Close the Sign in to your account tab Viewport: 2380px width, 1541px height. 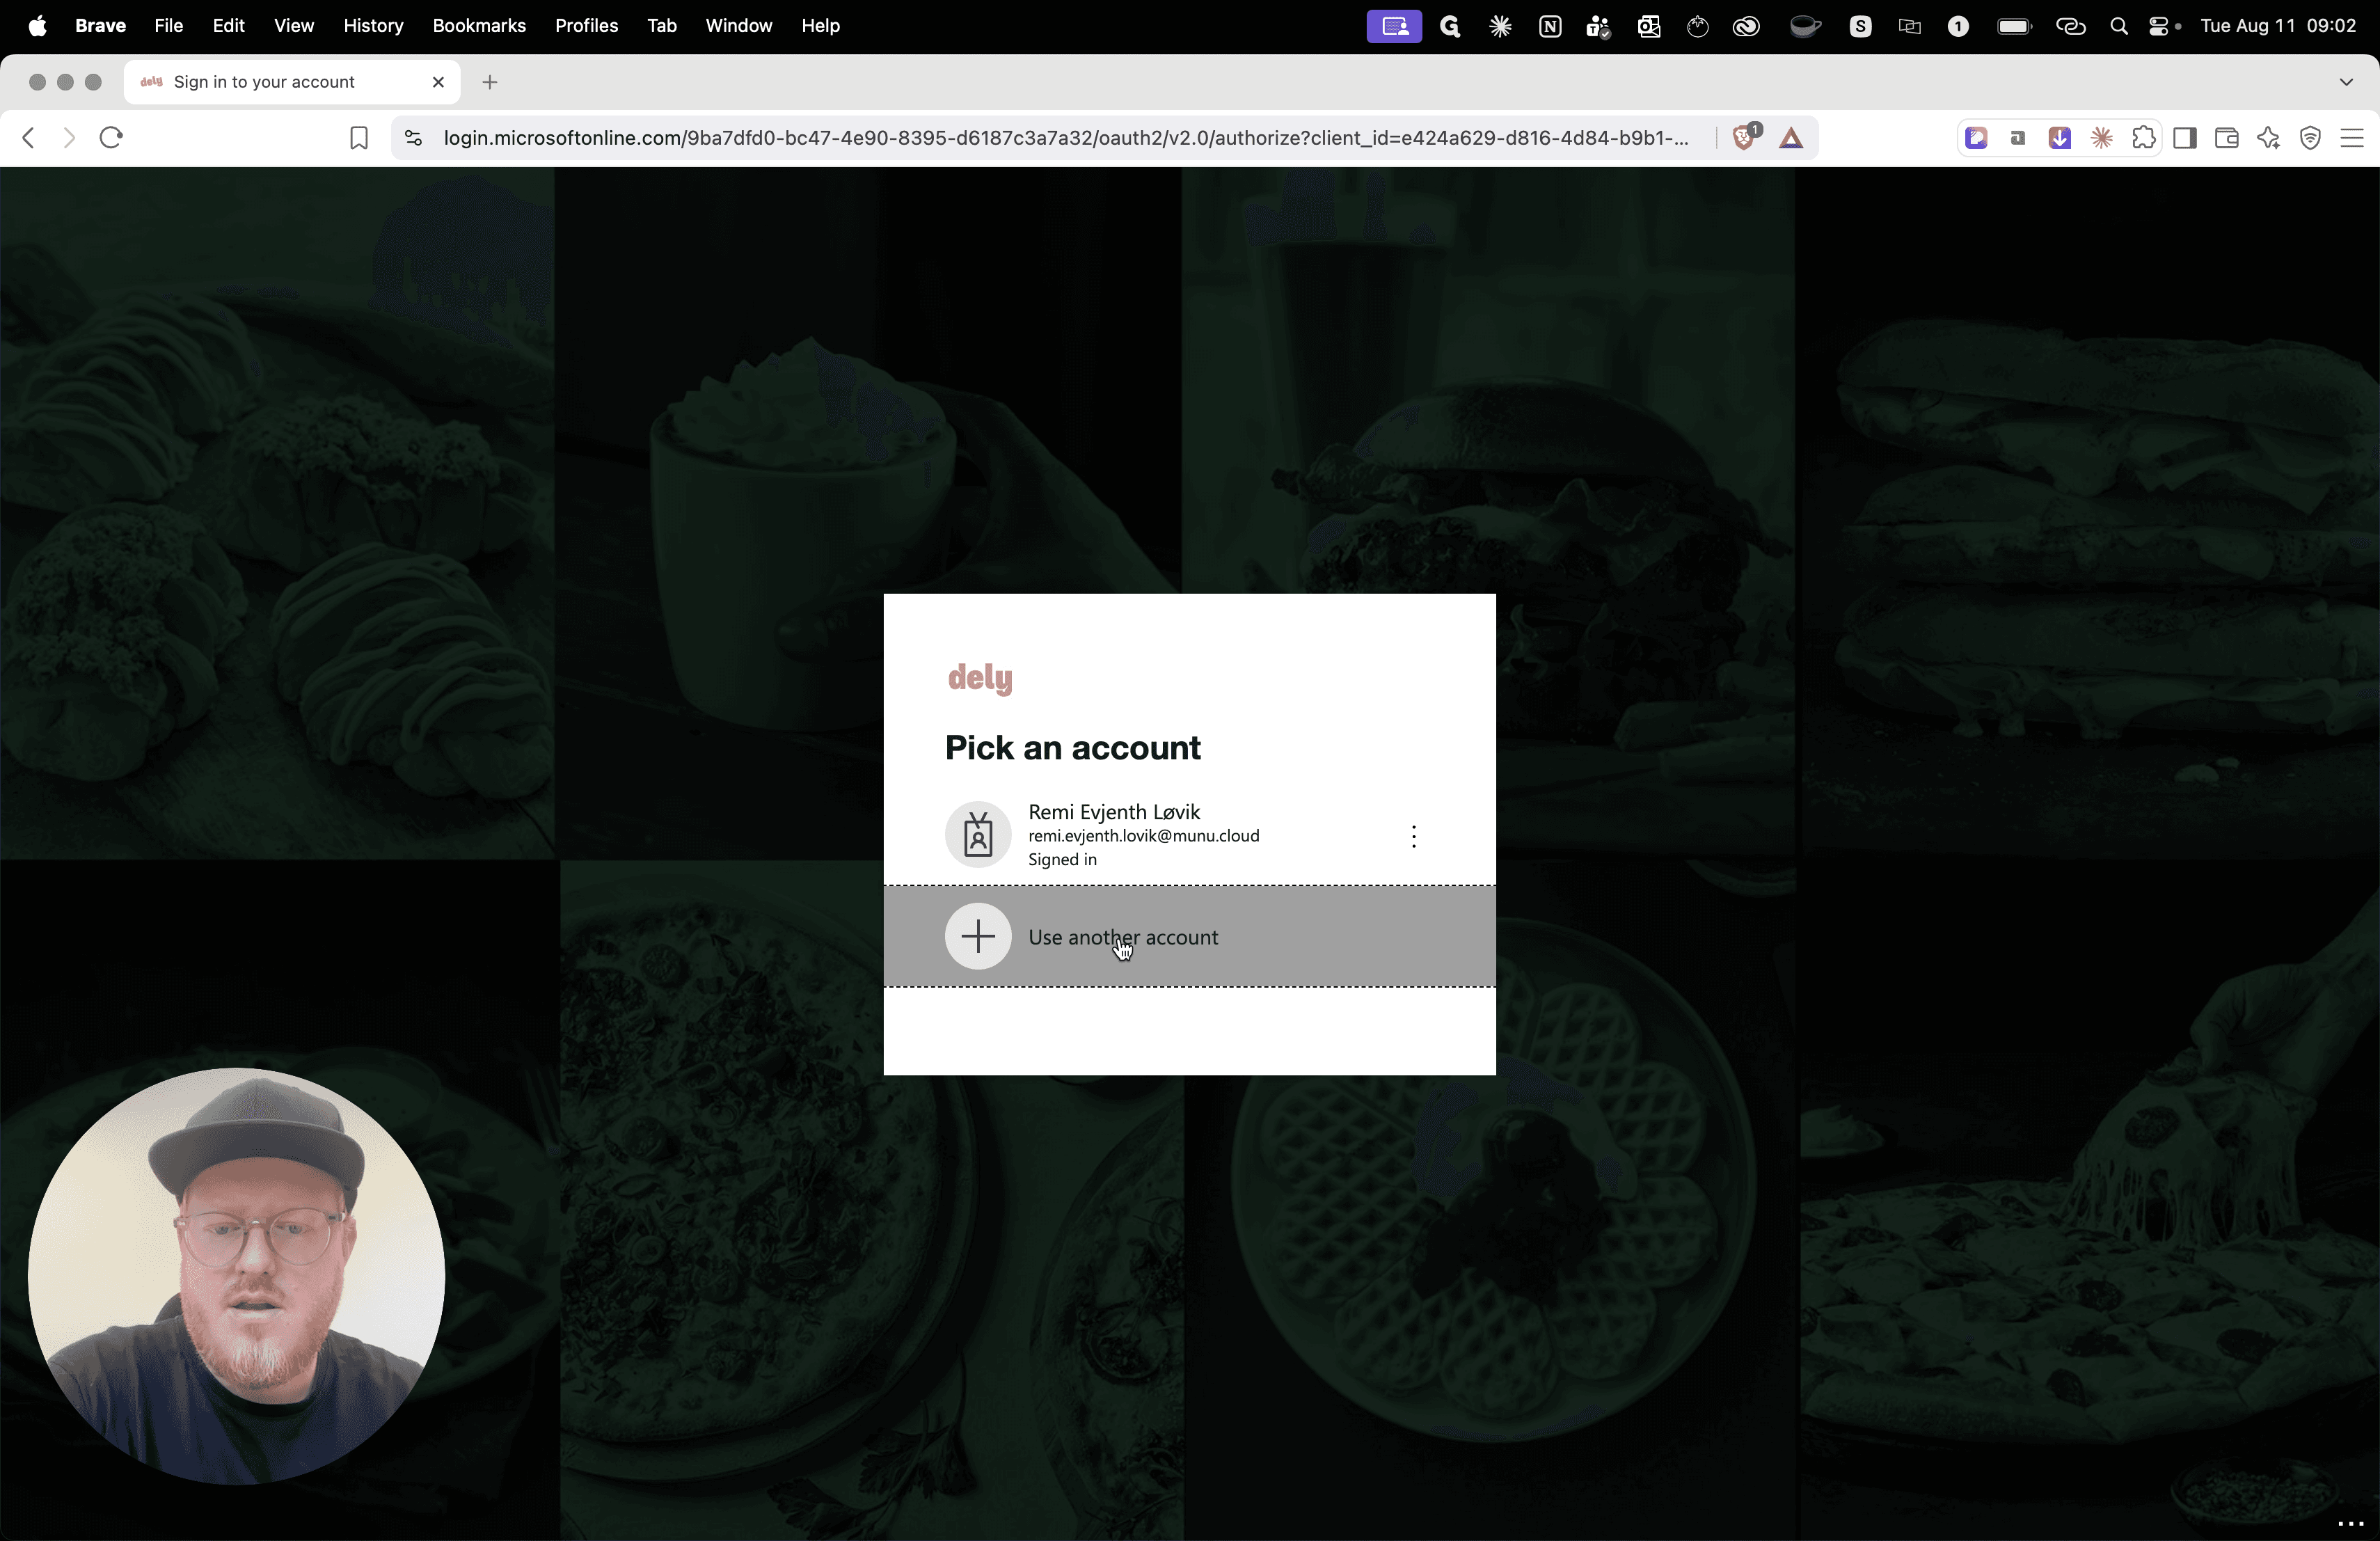(x=438, y=82)
